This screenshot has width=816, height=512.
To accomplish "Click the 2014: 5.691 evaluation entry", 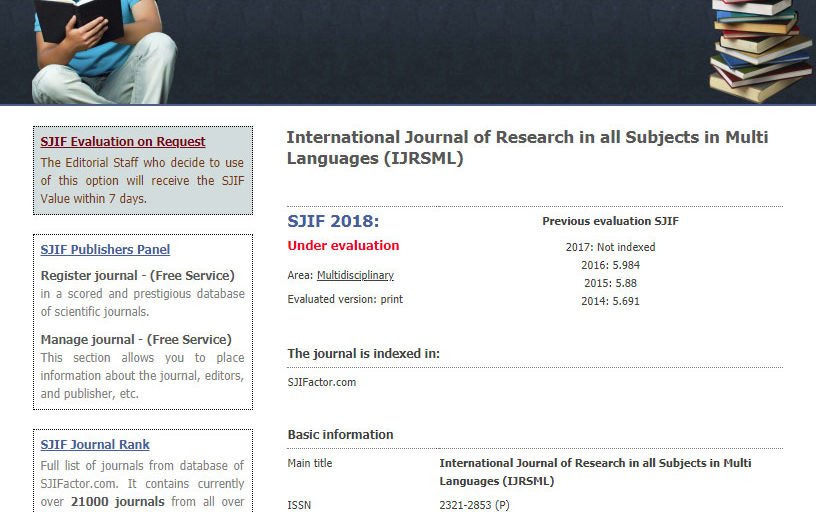I will coord(610,301).
